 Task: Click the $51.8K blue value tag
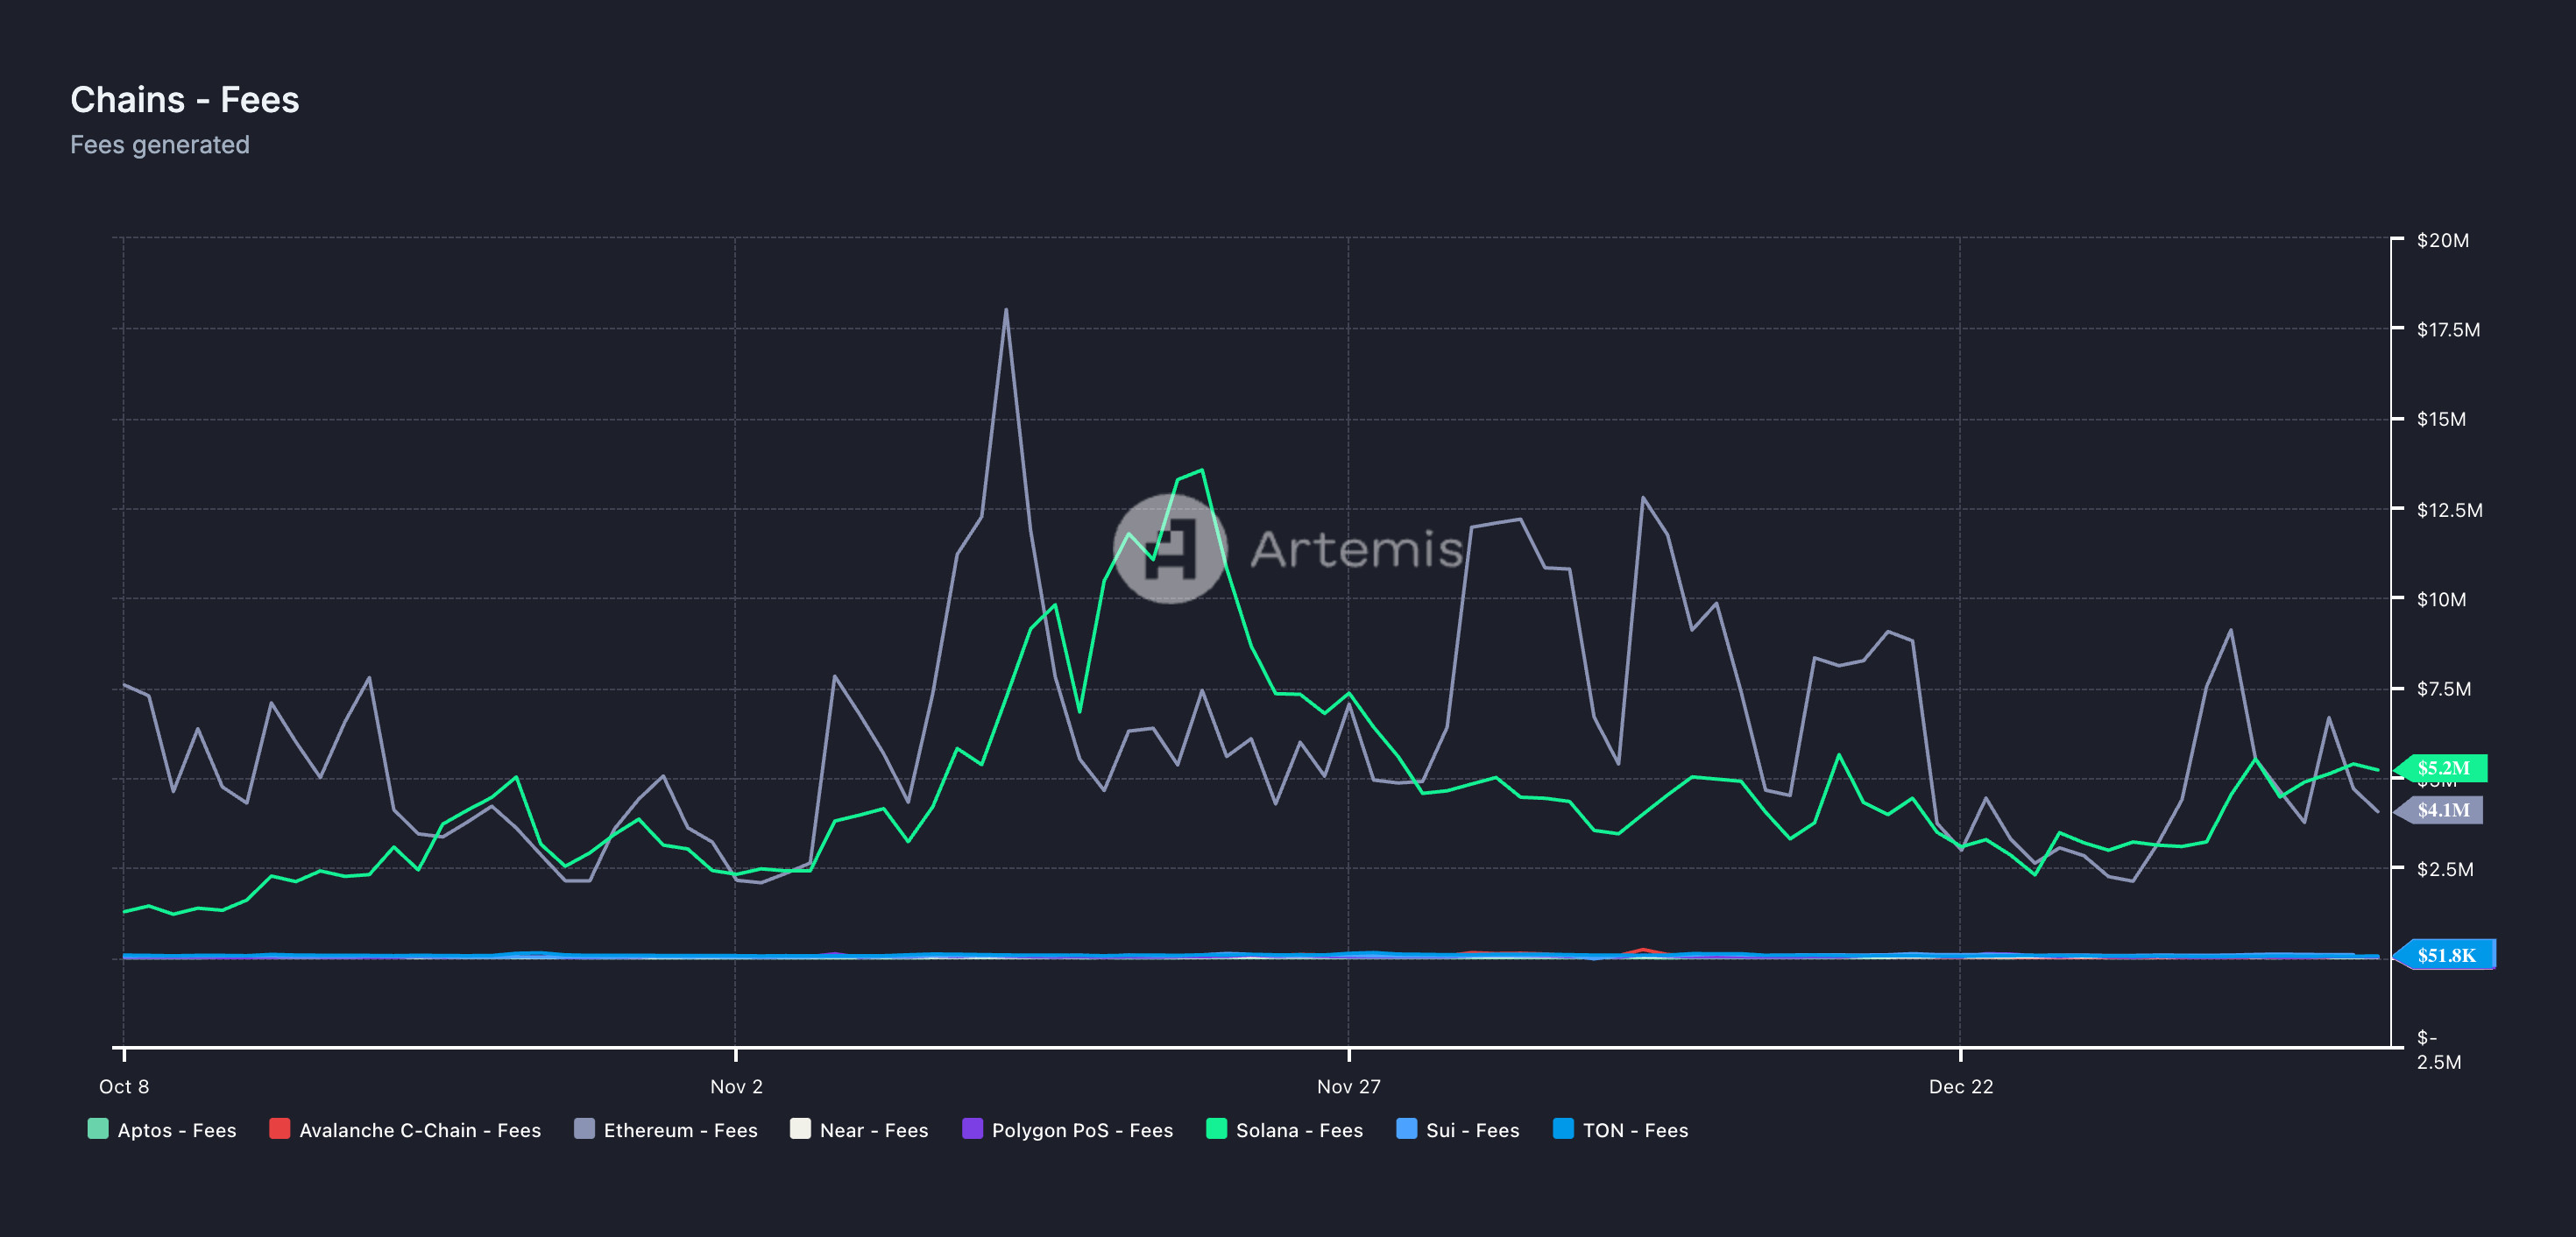2446,955
